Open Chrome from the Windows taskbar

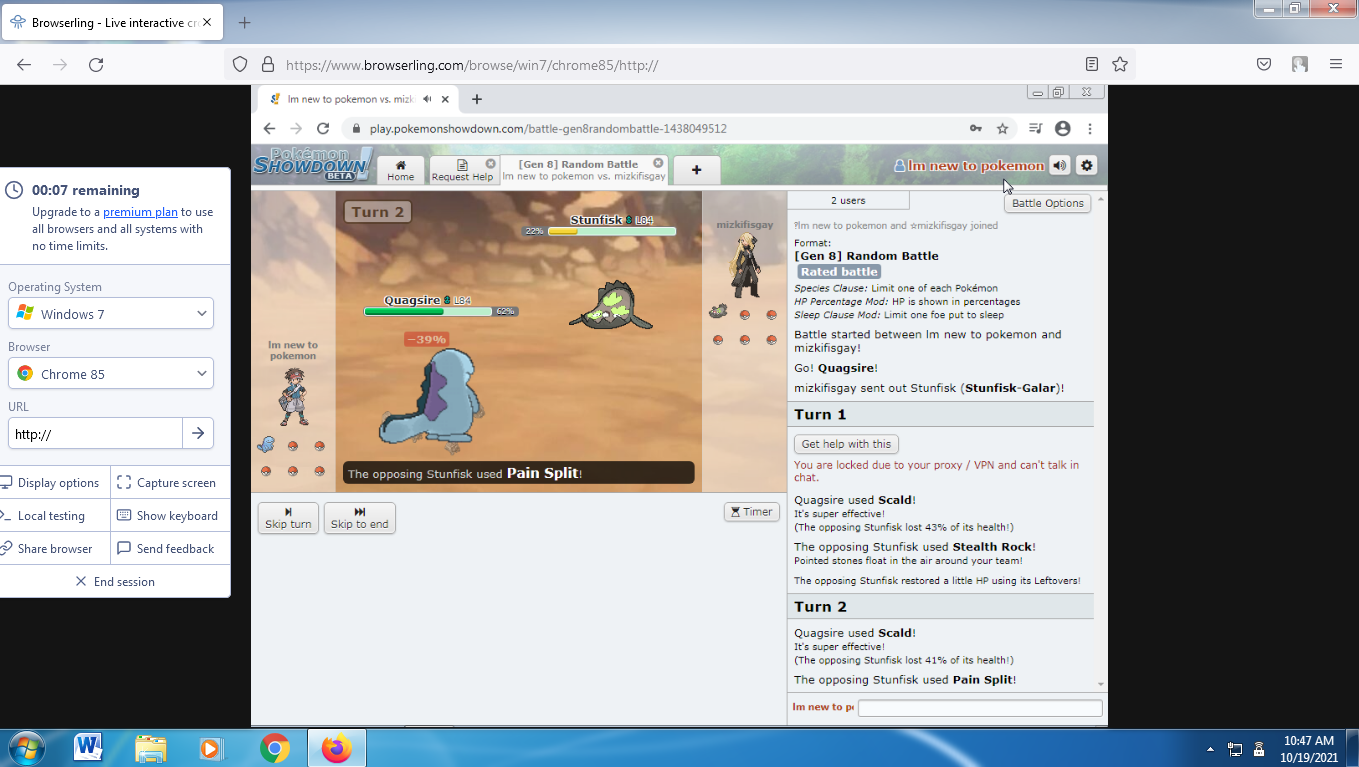point(275,748)
